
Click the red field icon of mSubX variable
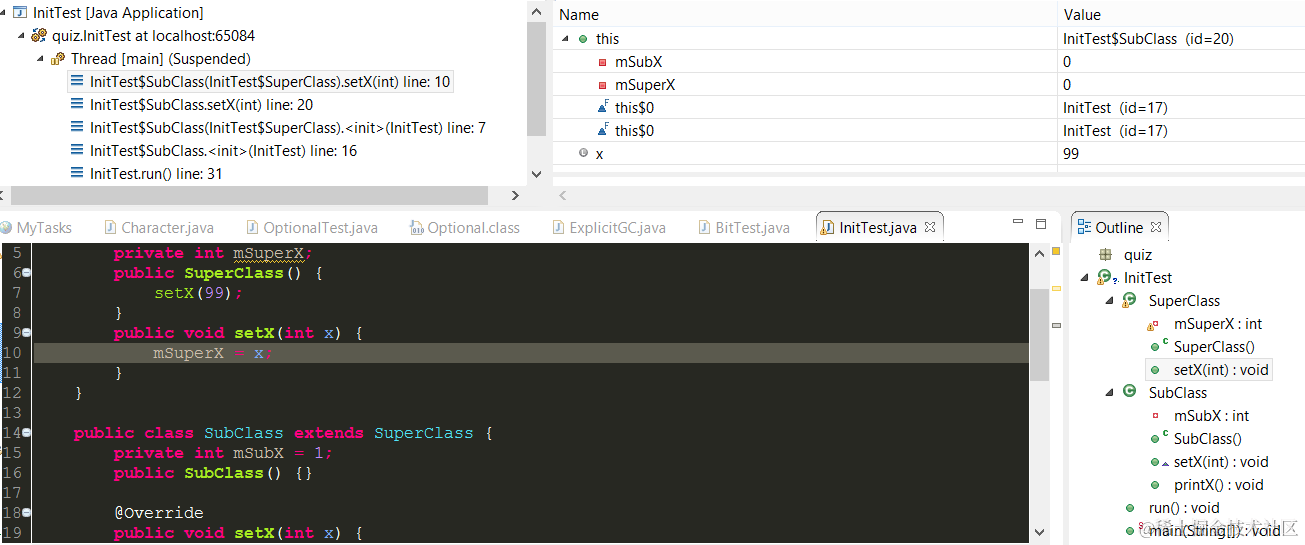602,62
